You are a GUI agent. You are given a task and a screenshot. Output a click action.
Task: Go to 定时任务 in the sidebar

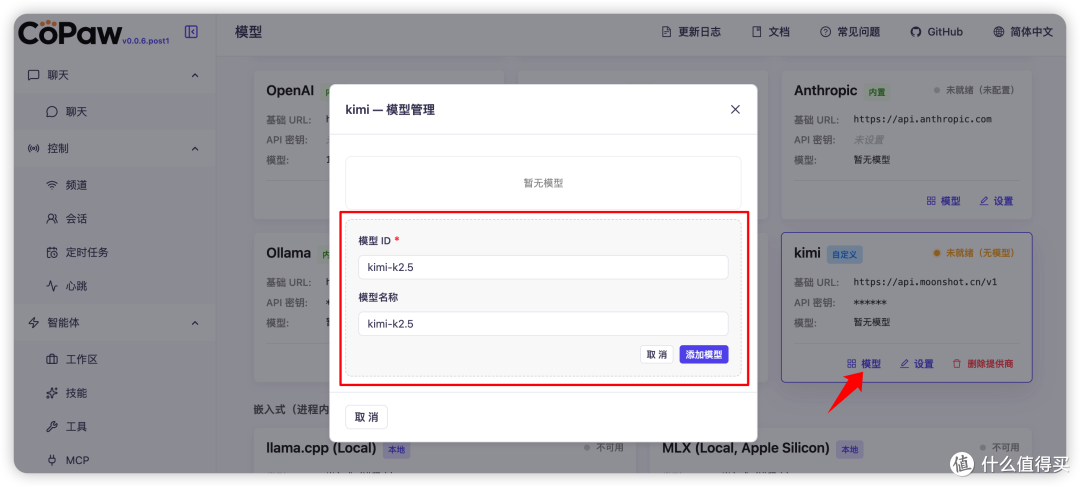click(86, 252)
